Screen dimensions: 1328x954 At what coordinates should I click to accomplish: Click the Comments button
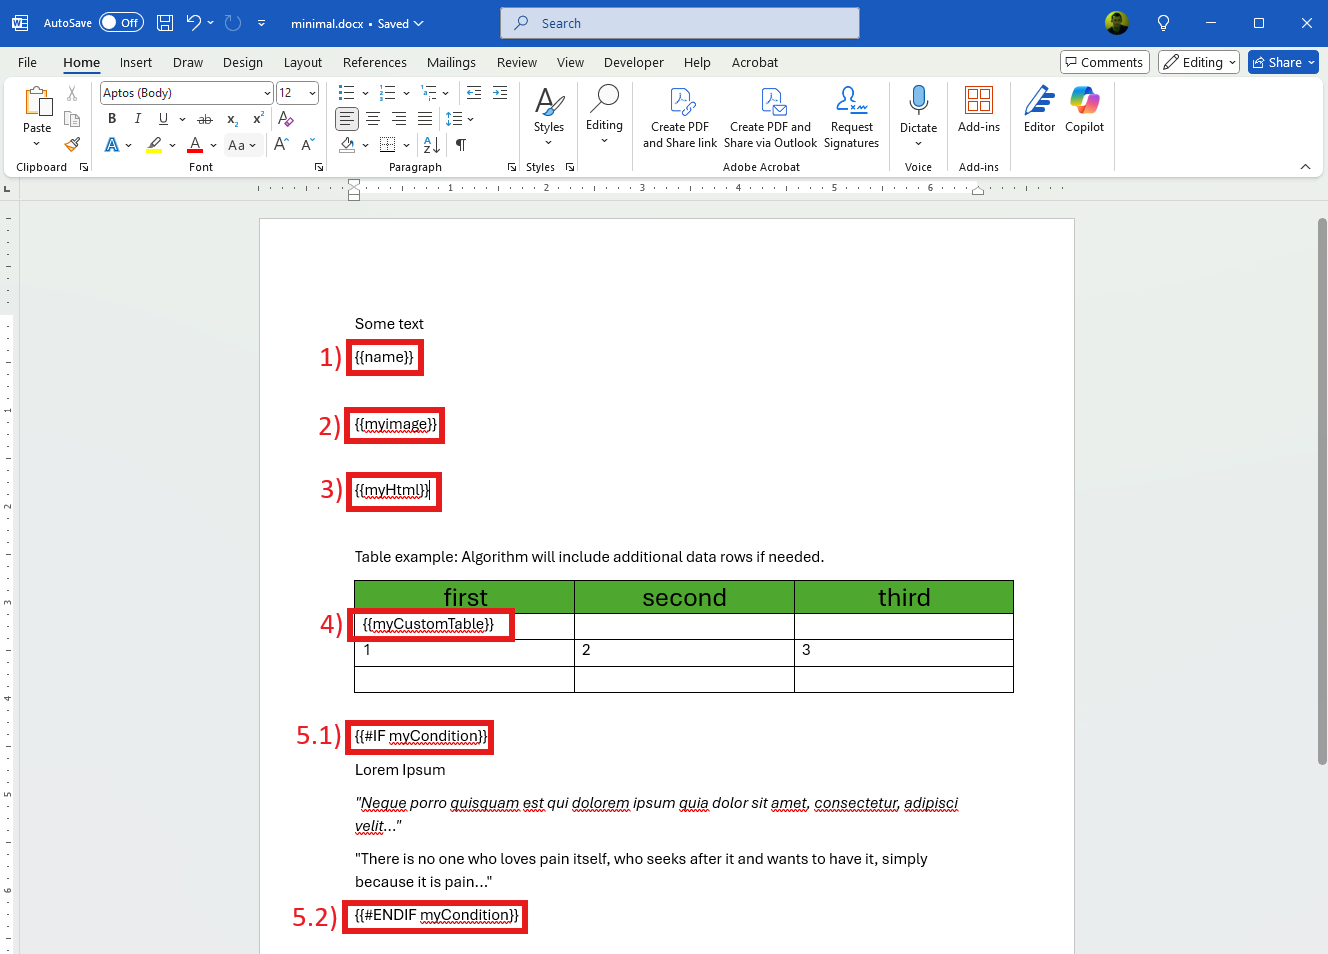coord(1104,61)
